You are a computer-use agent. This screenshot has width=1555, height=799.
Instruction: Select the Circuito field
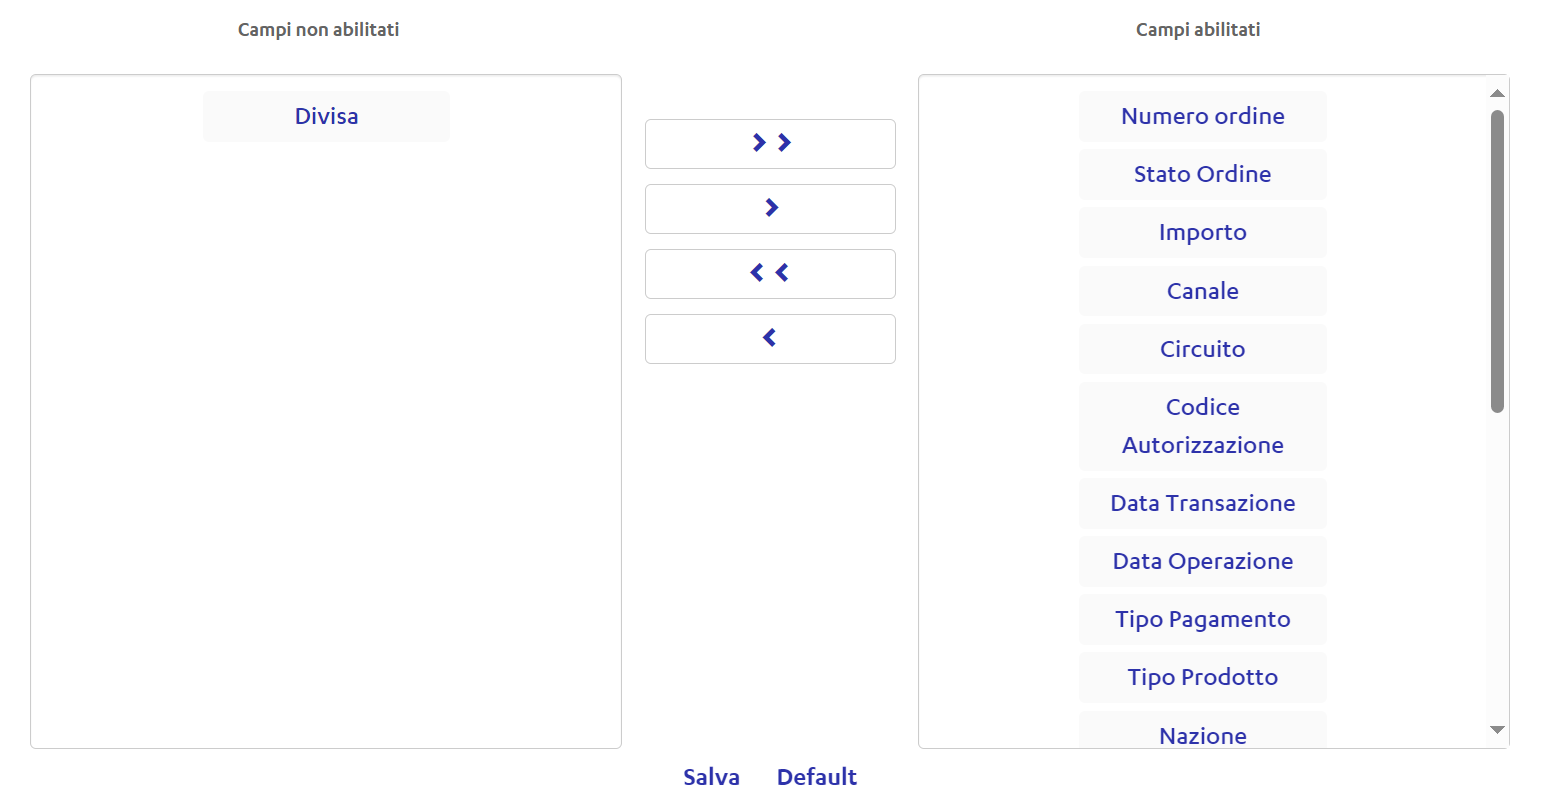point(1202,349)
